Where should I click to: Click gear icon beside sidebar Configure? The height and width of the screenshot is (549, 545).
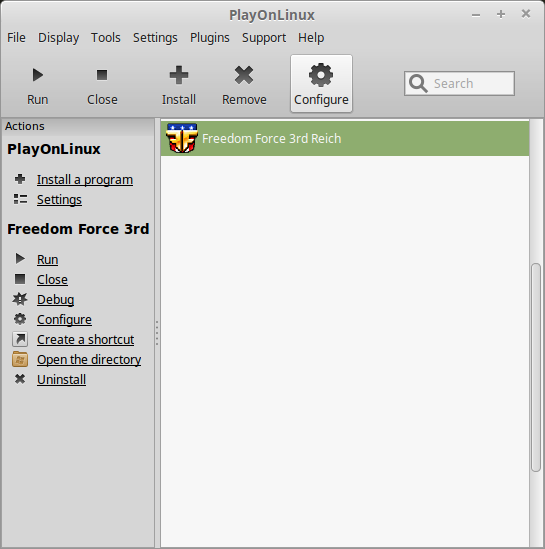pos(20,319)
